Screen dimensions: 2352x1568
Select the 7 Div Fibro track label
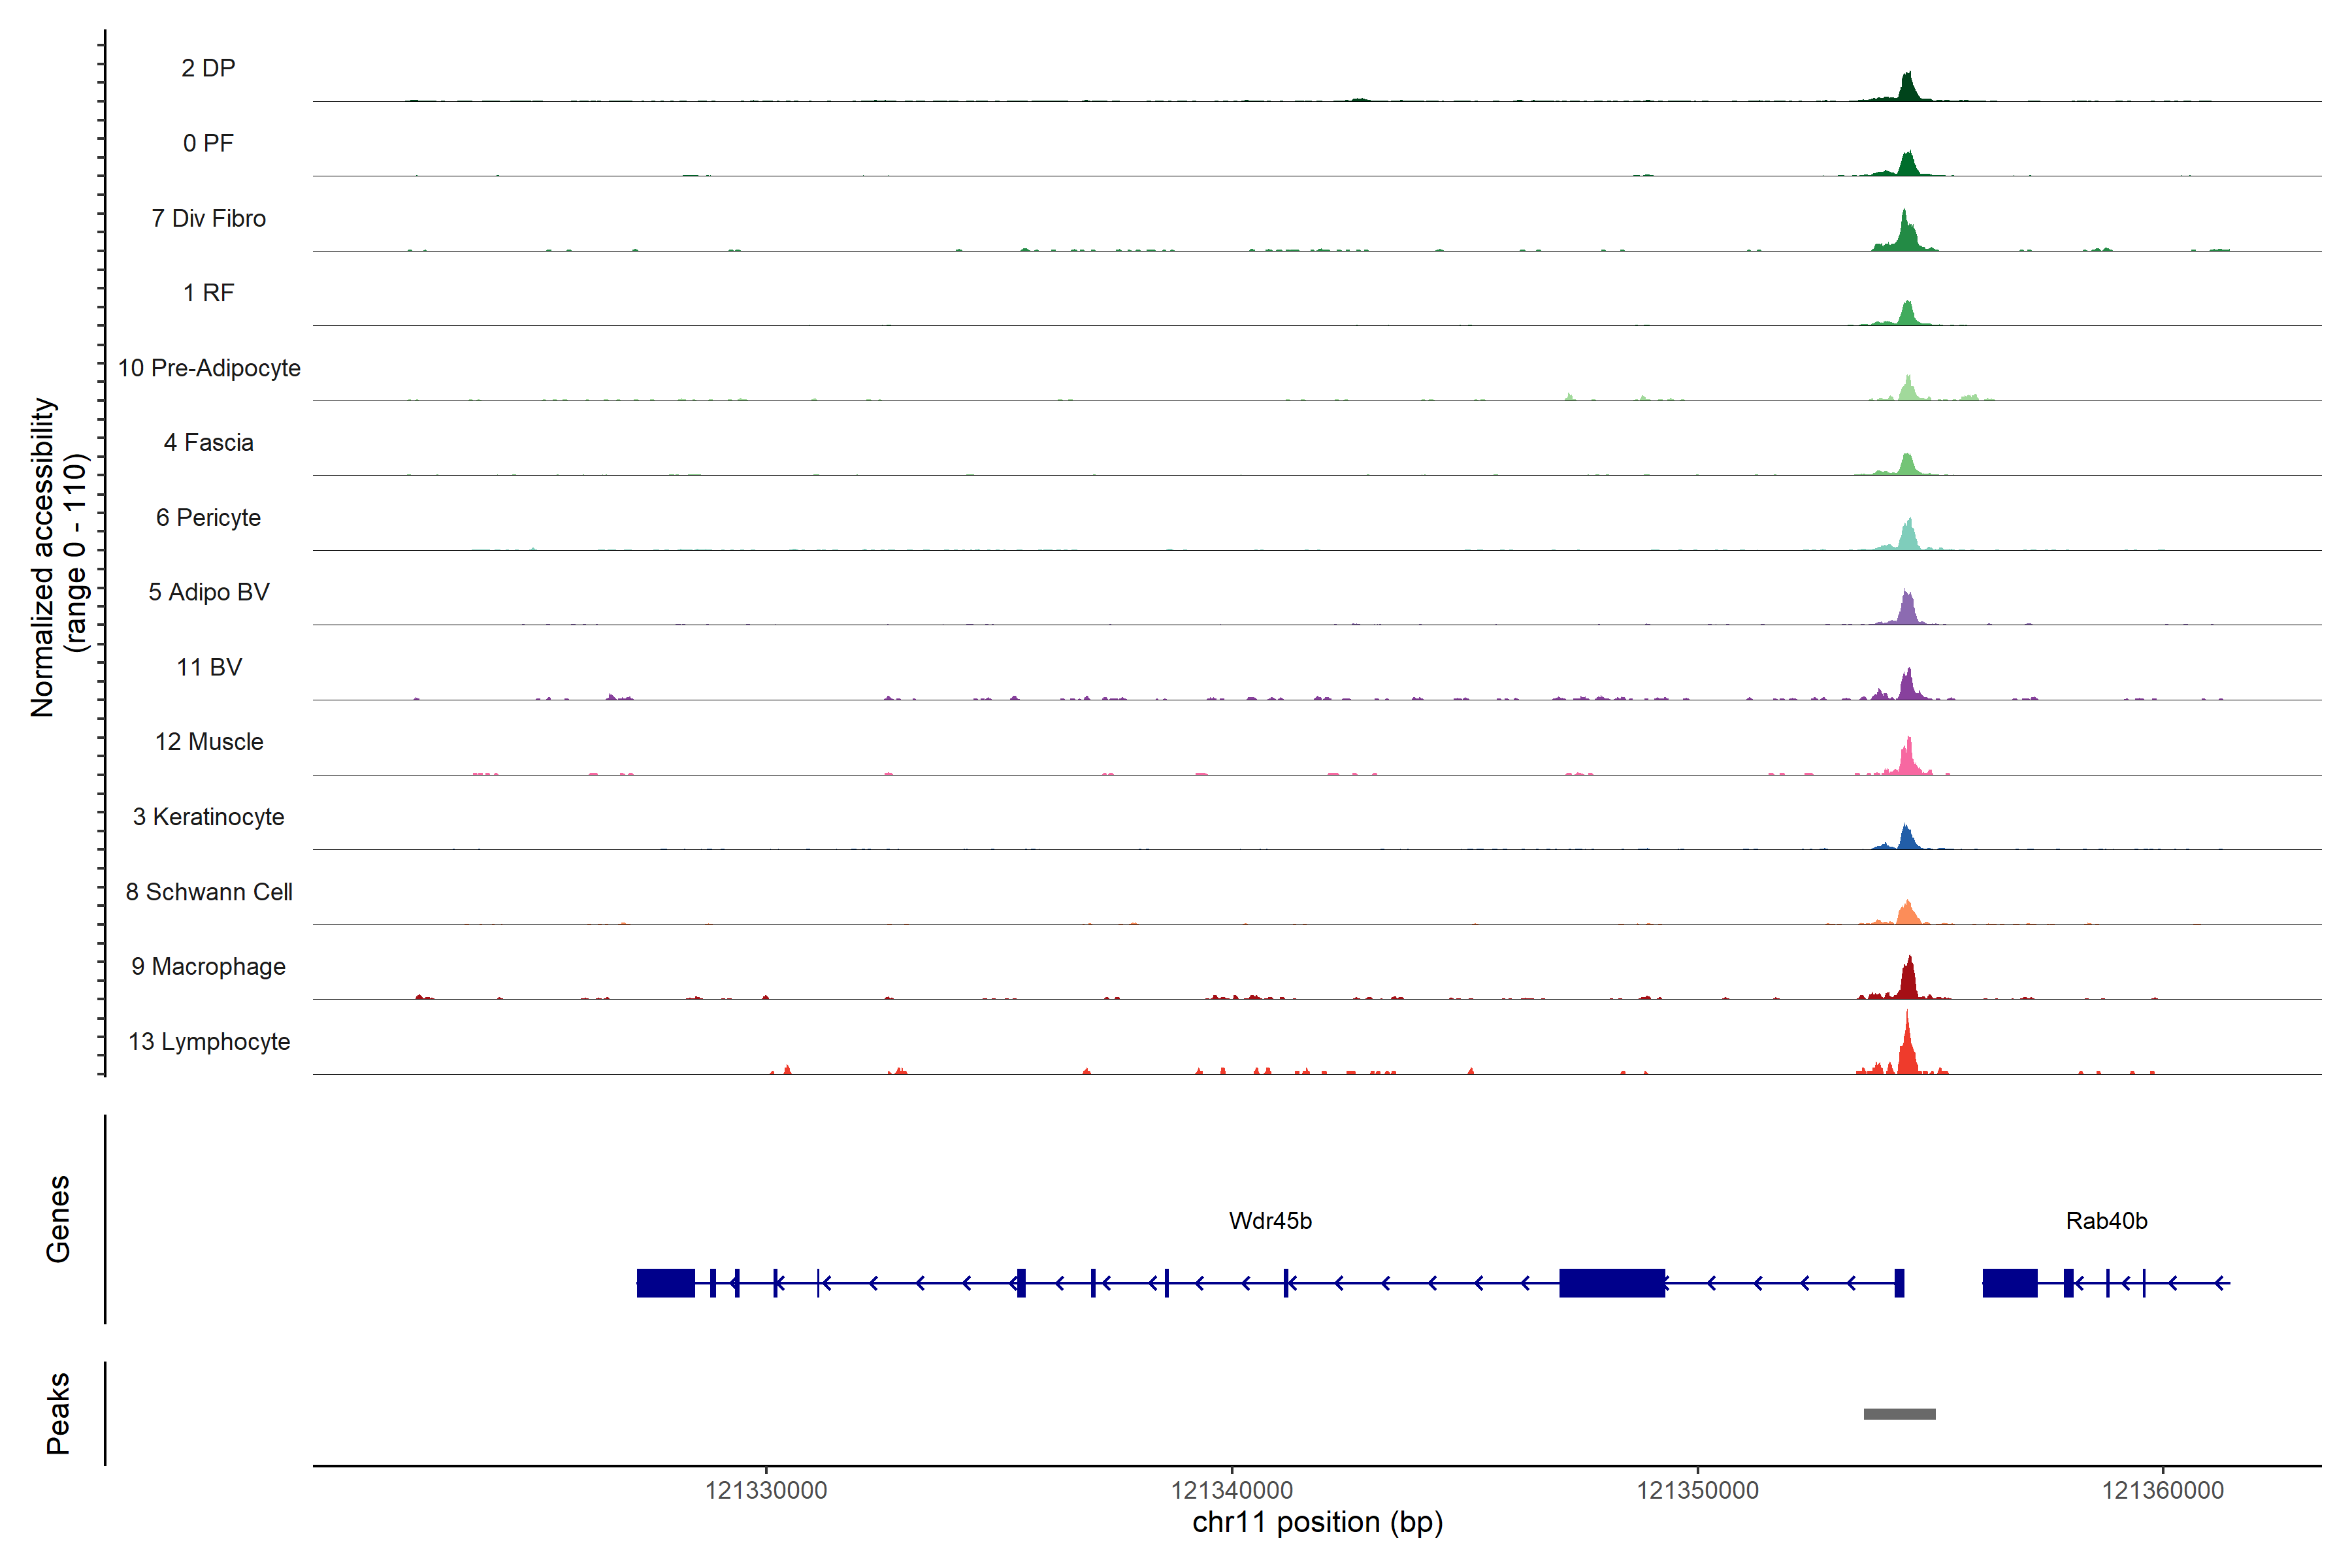coord(208,218)
